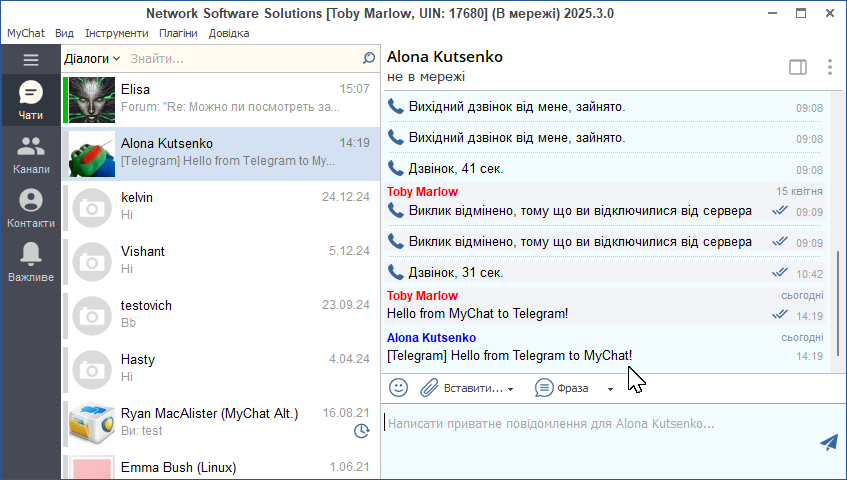Screen dimensions: 847x480
Task: Click the chat history vertical scrollbar
Action: coord(838,303)
